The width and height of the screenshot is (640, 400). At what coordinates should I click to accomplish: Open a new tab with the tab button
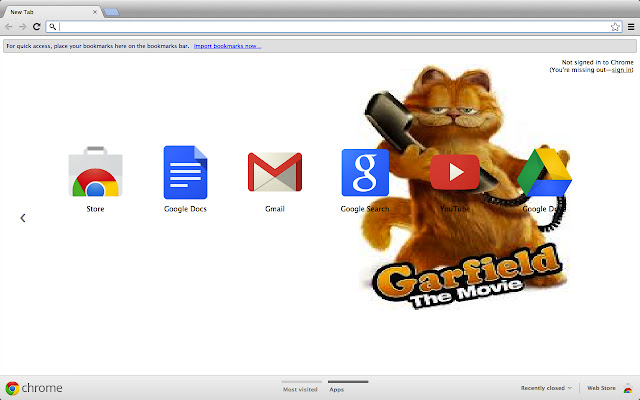(x=111, y=12)
